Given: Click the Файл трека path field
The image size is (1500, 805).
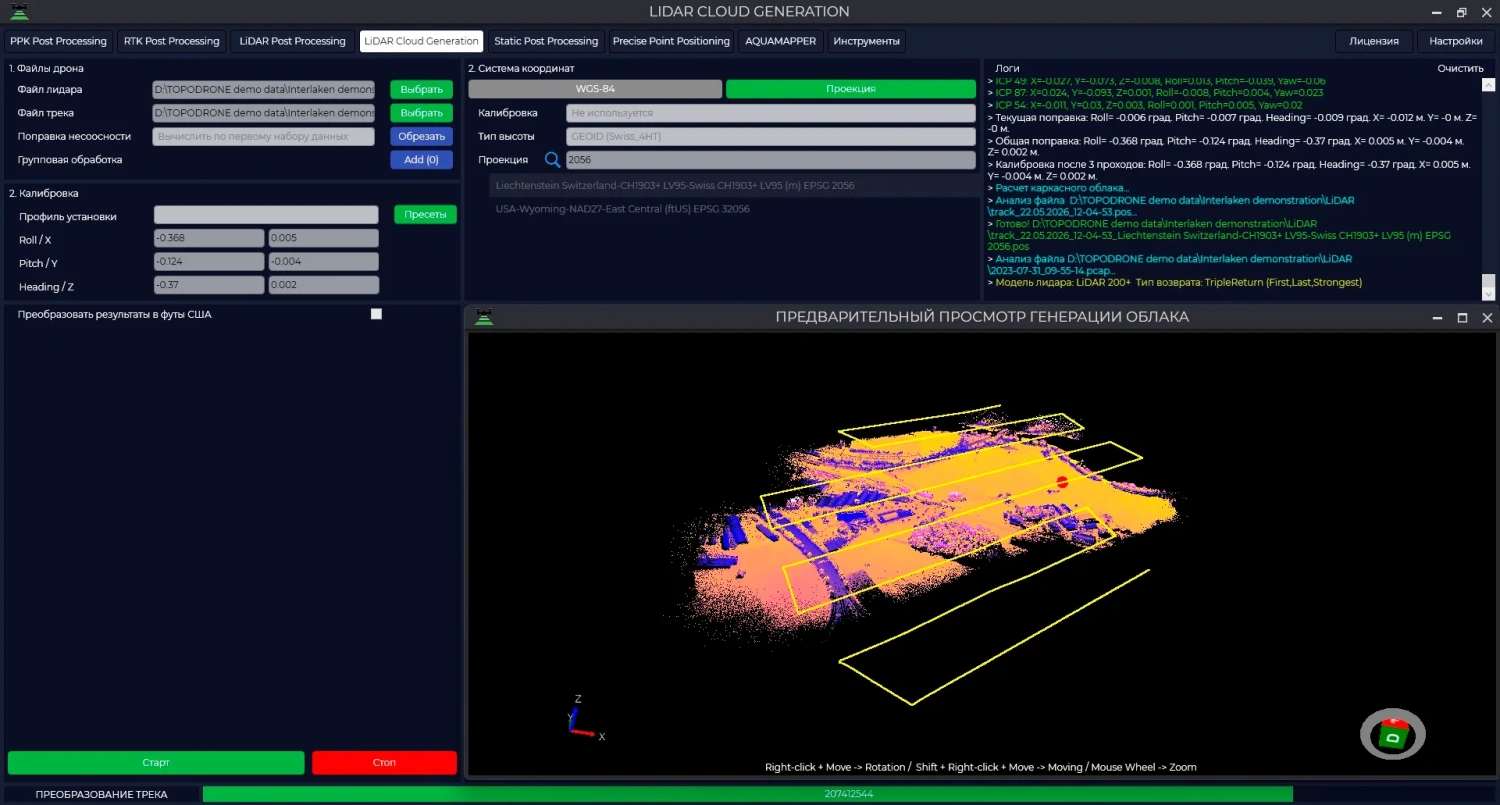Looking at the screenshot, I should click(x=264, y=113).
